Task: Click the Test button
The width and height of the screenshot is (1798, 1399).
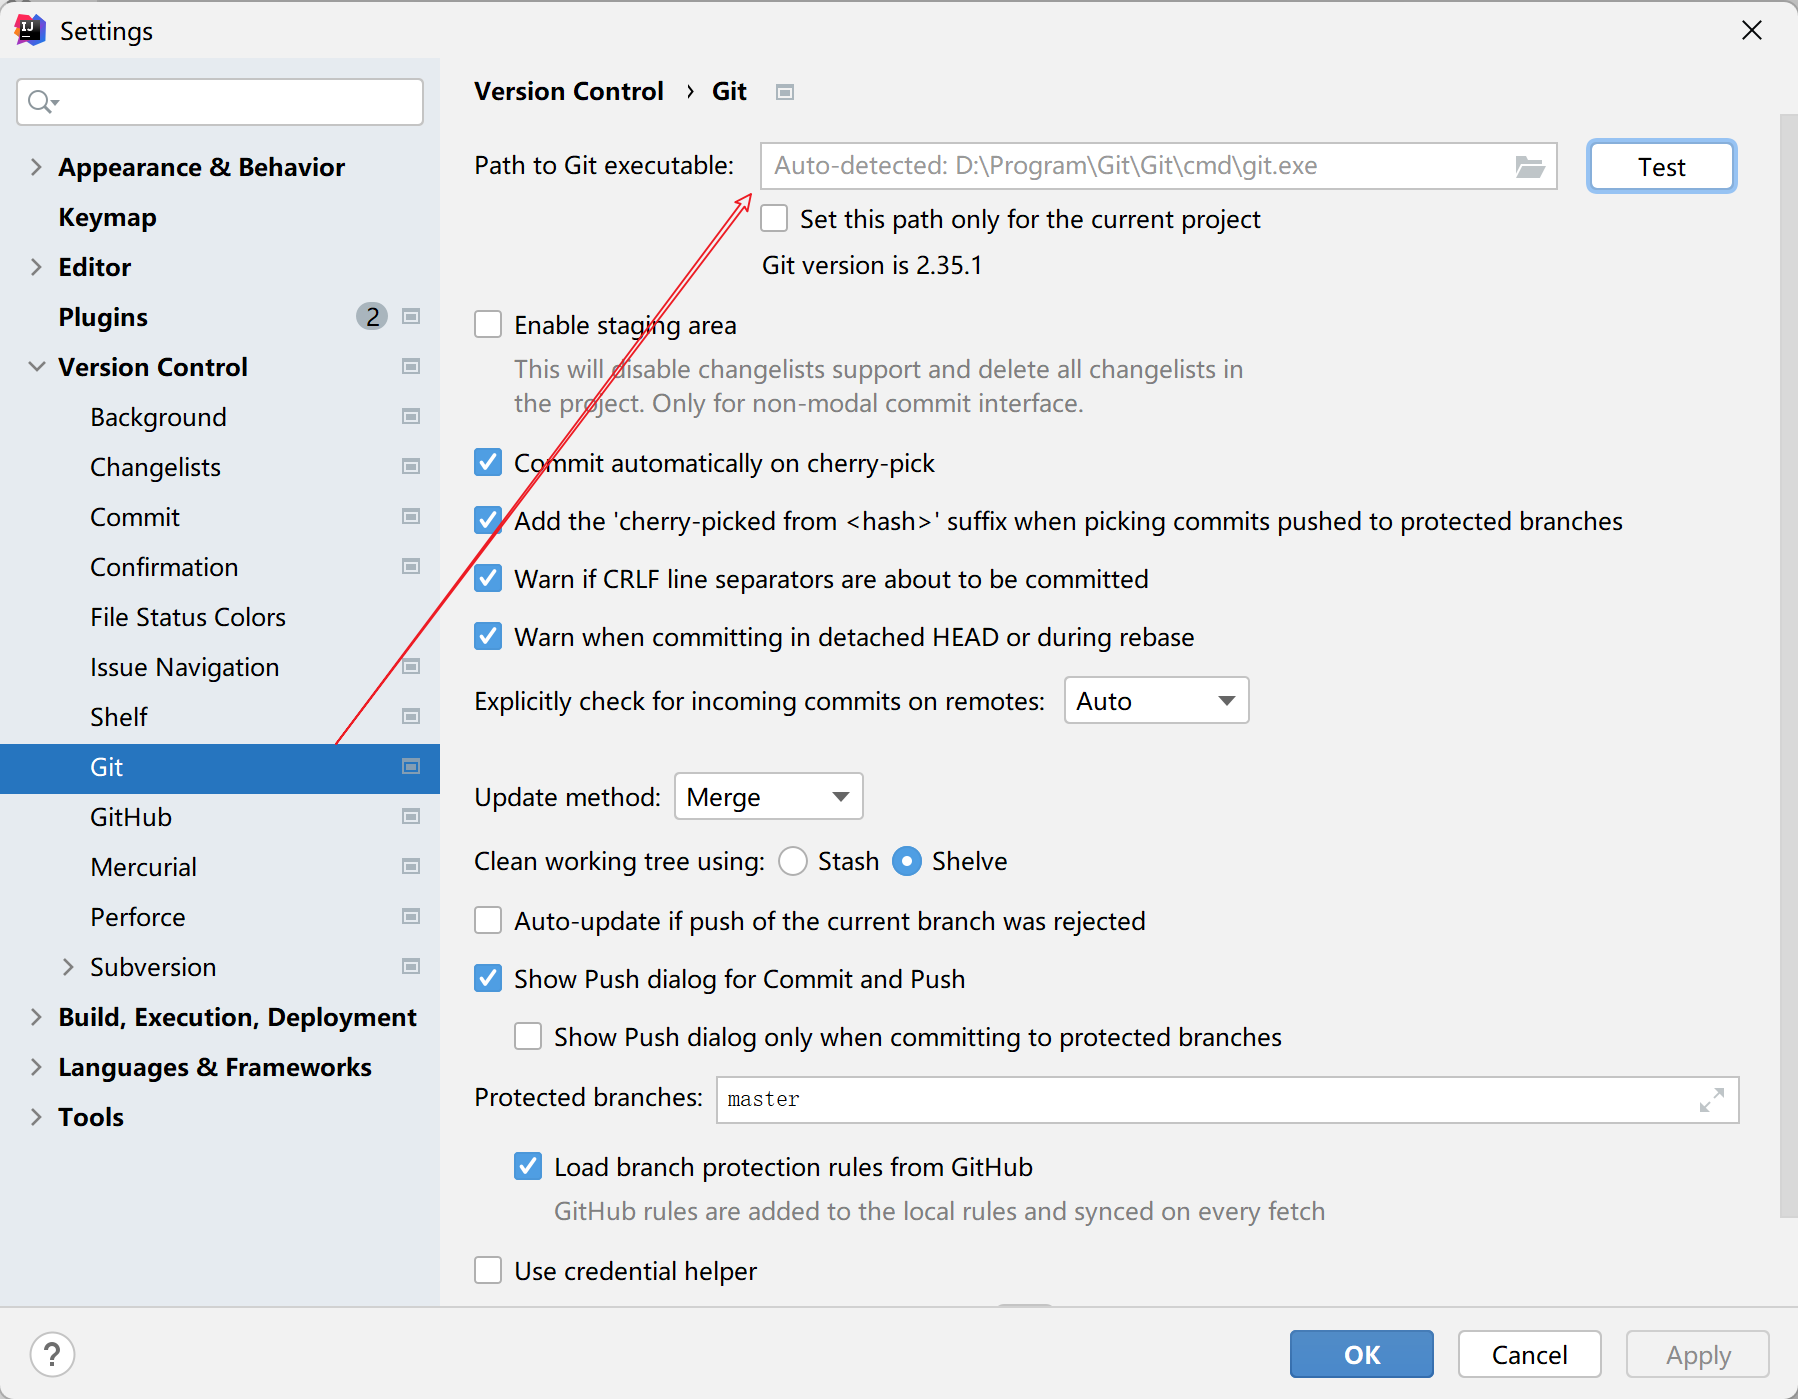Action: (1661, 167)
